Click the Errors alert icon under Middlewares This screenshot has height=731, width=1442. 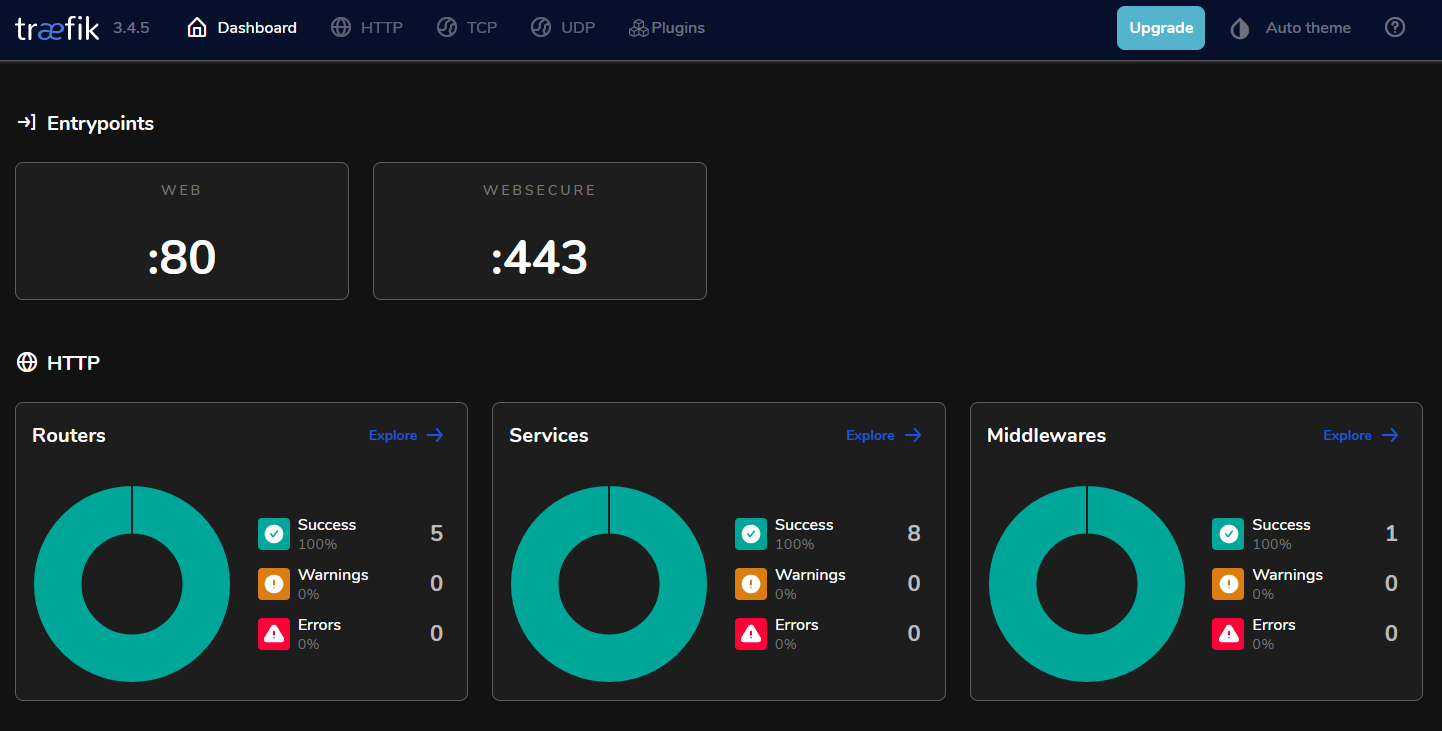point(1228,633)
